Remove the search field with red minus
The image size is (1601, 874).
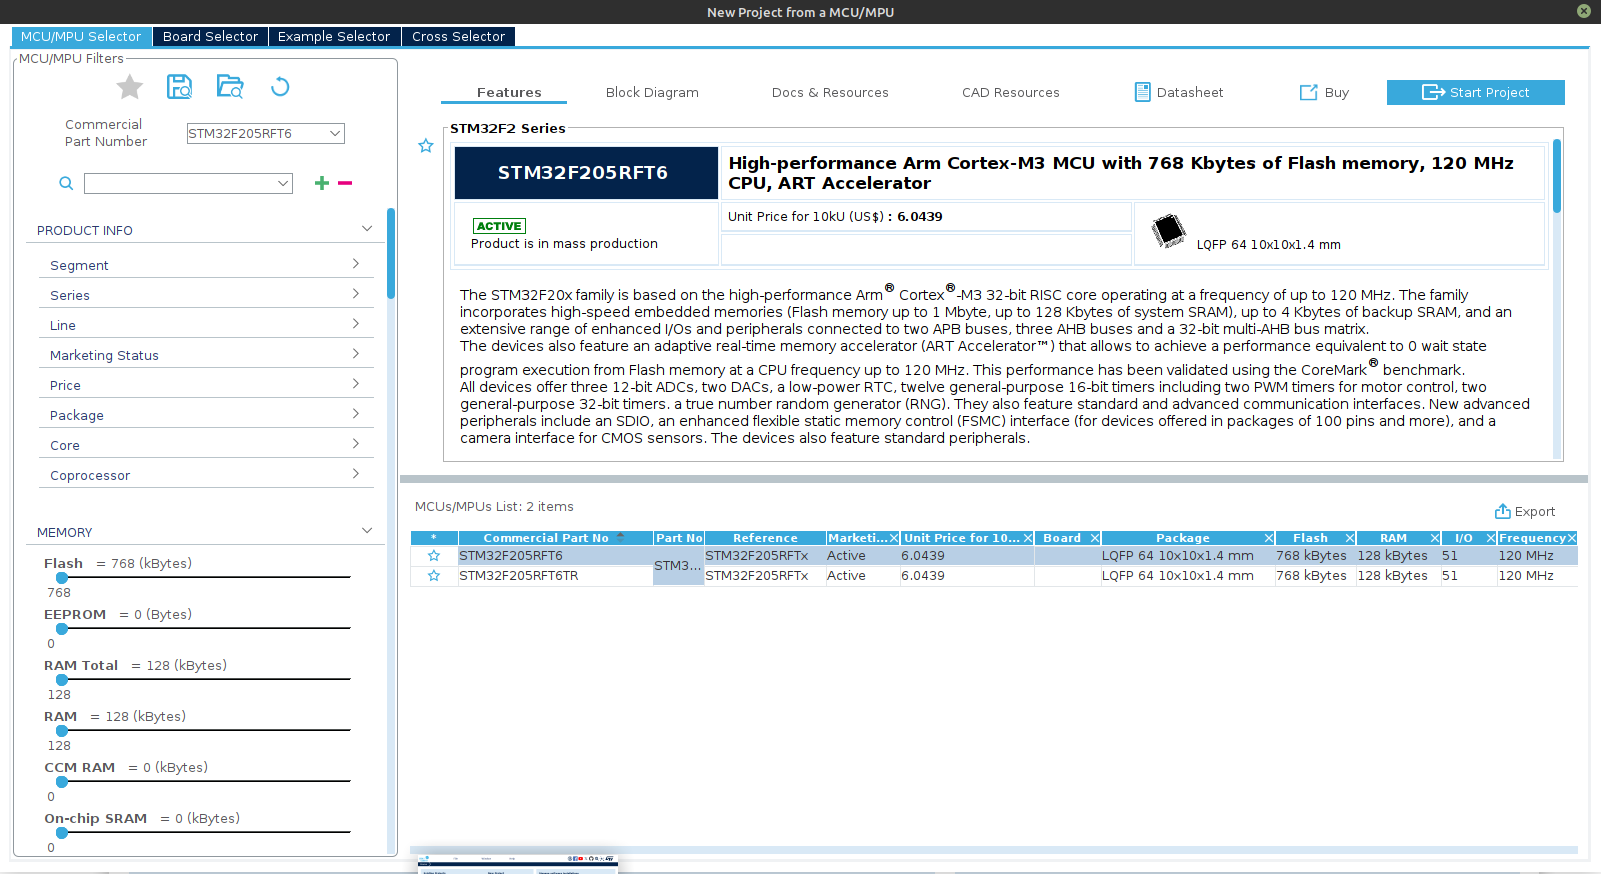(345, 183)
